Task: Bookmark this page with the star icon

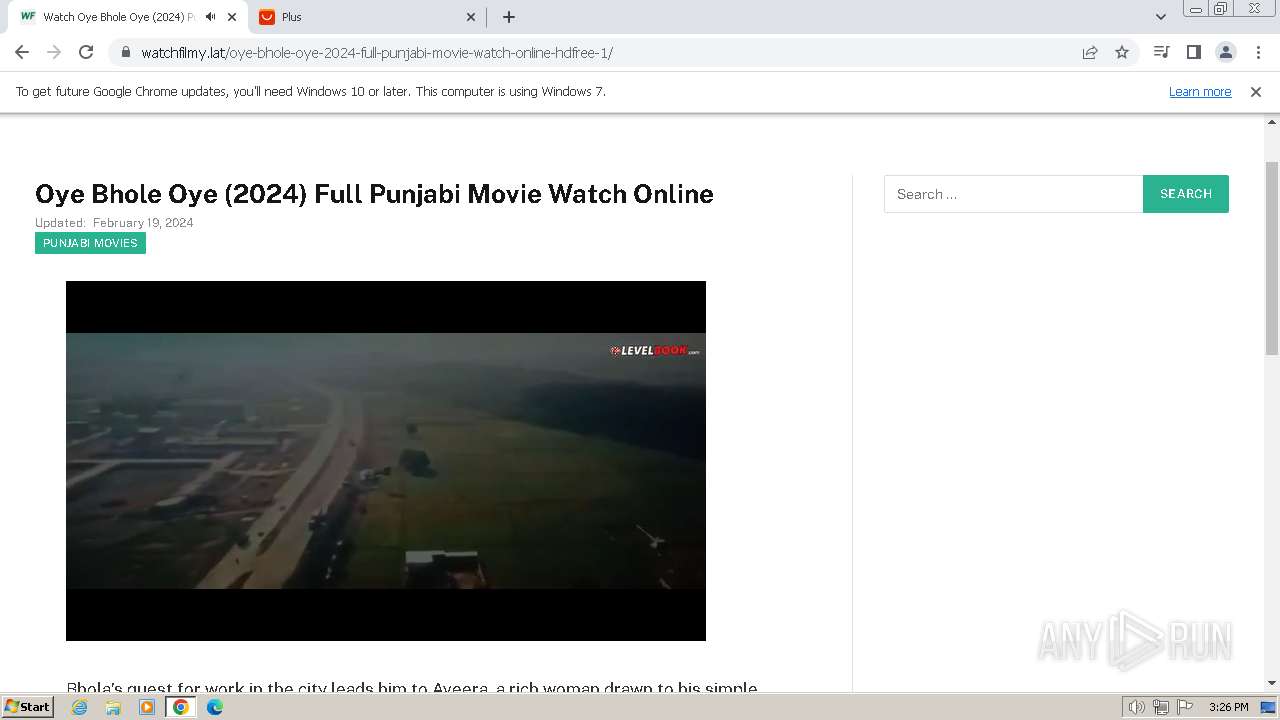Action: click(x=1122, y=52)
